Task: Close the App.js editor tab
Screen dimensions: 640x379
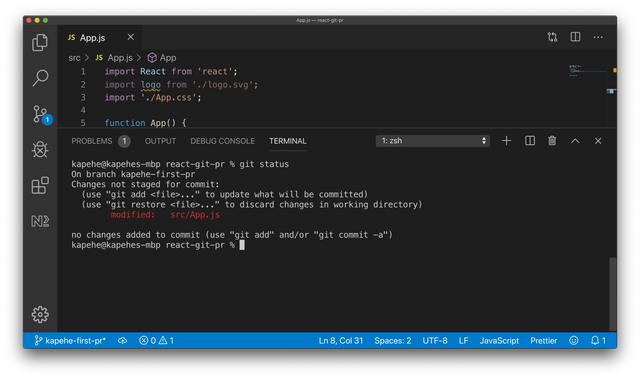Action: tap(131, 37)
